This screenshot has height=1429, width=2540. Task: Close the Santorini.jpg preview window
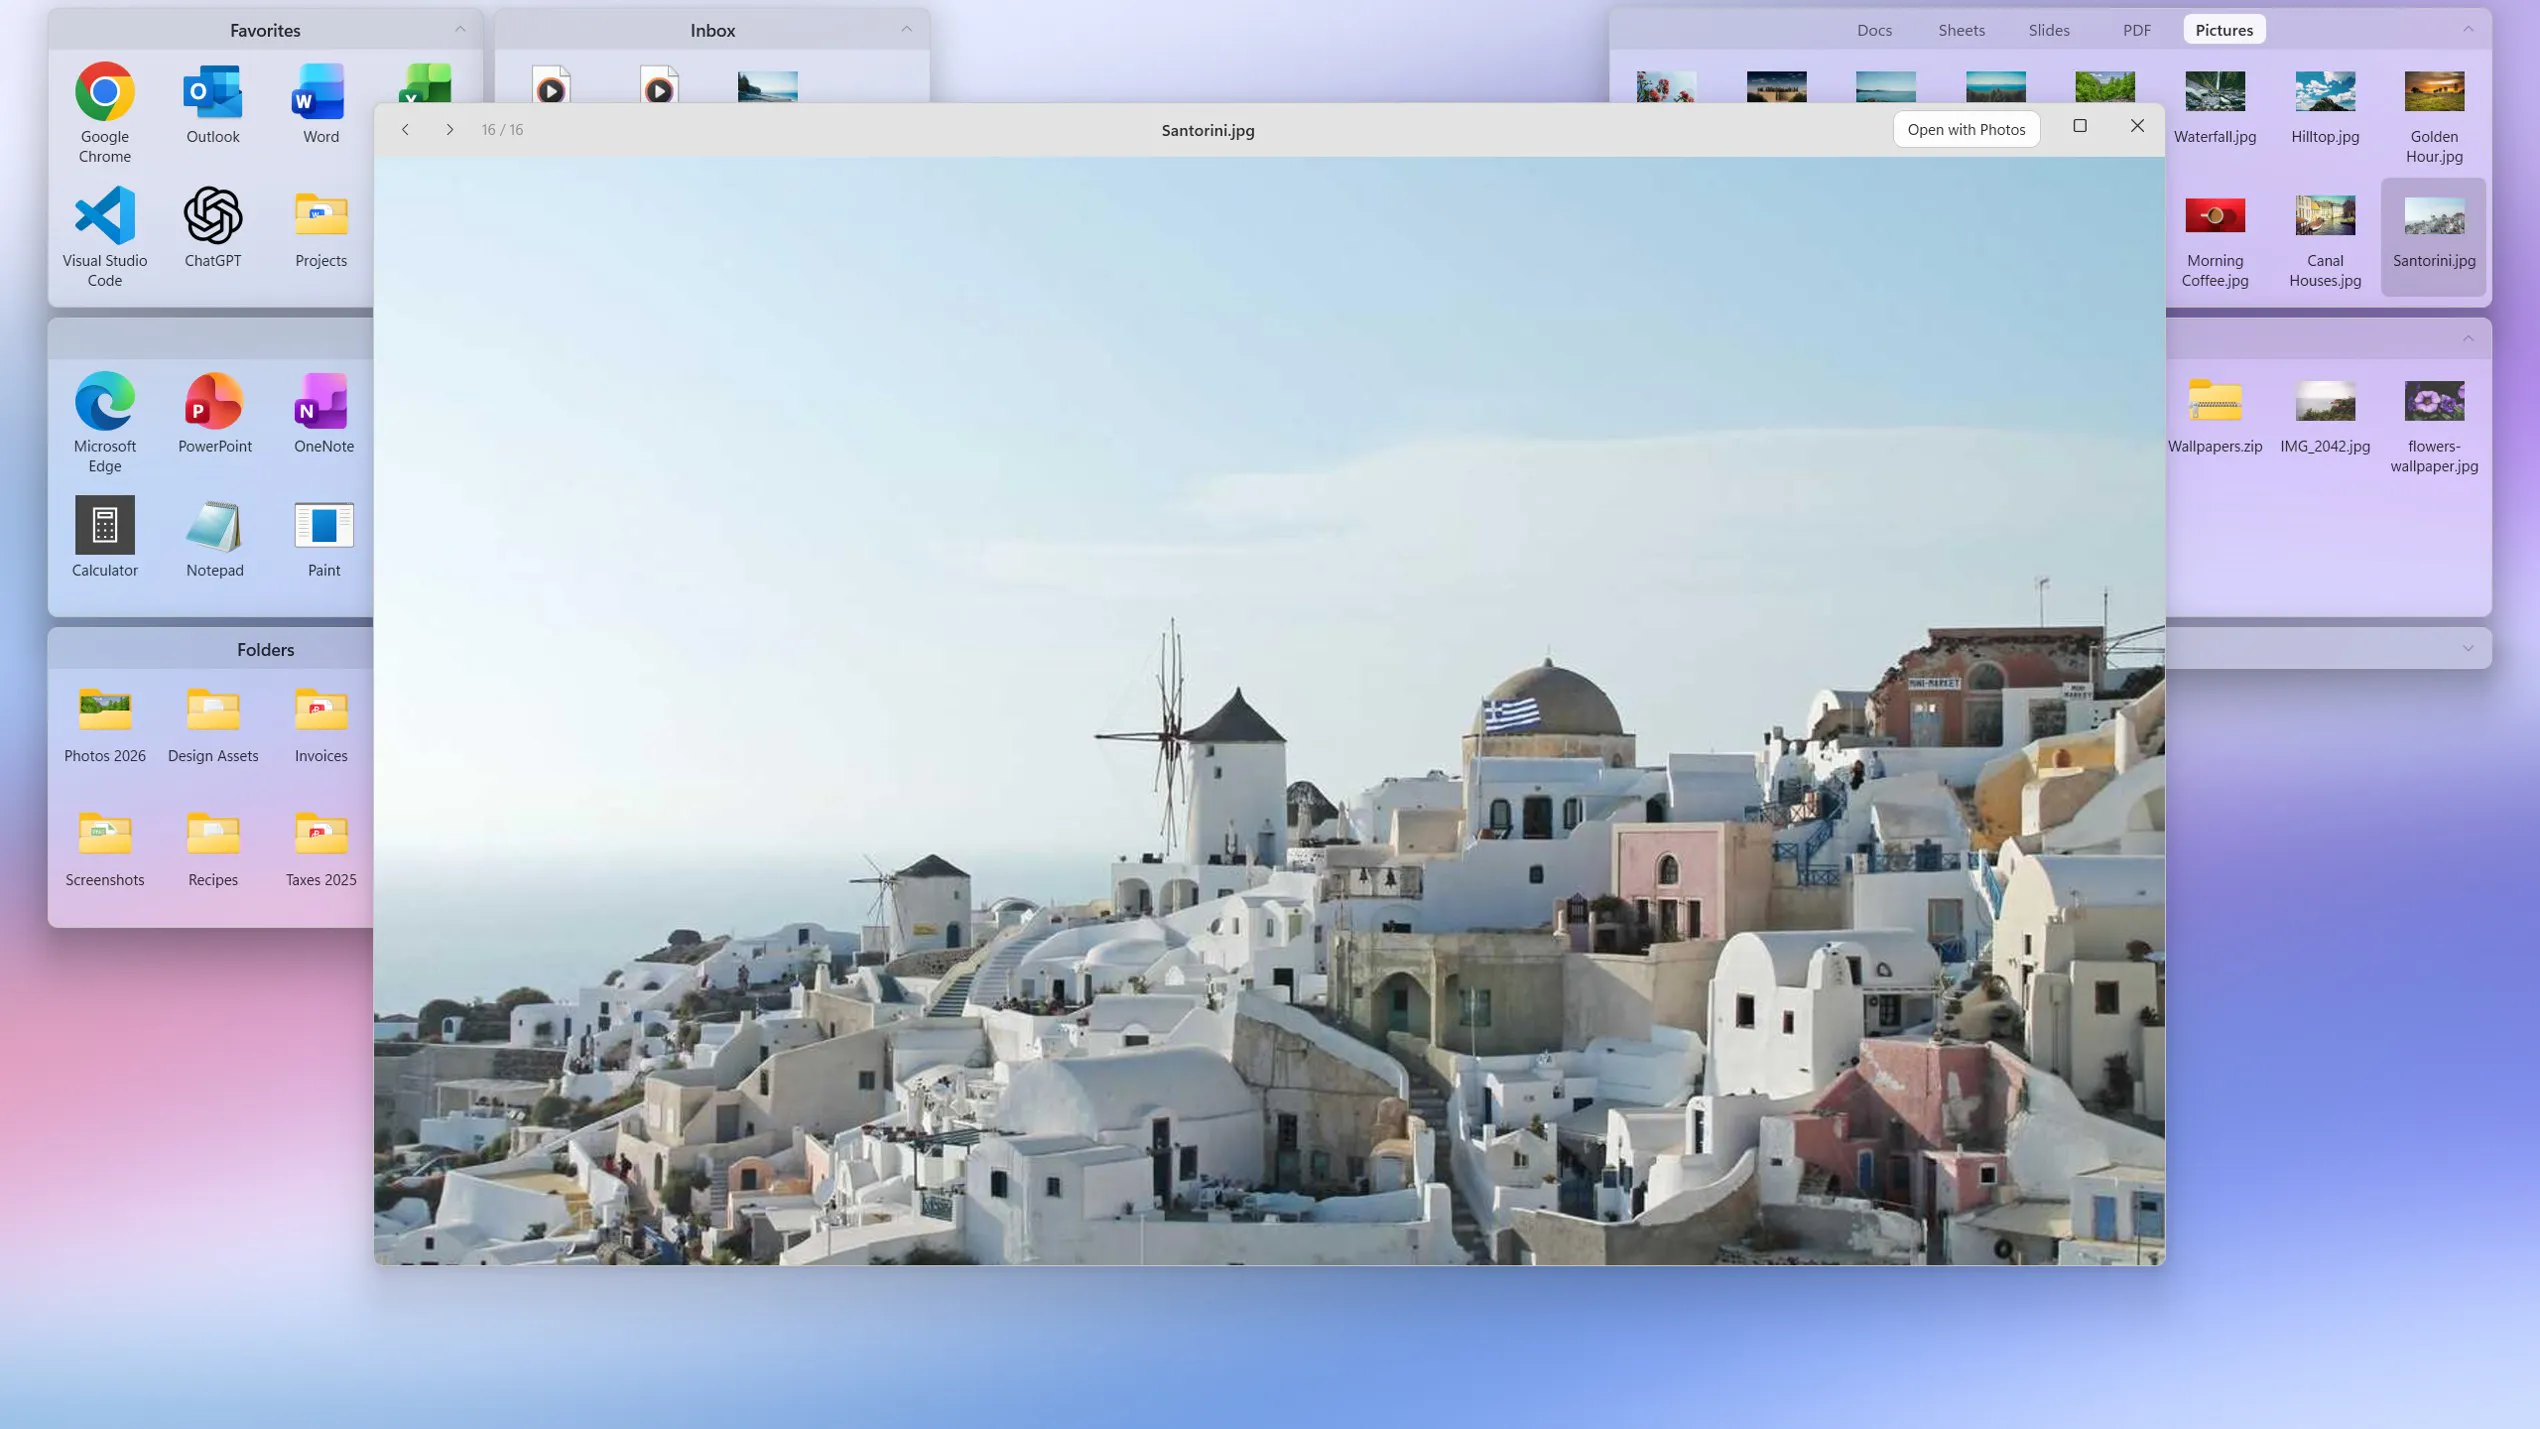(2136, 126)
